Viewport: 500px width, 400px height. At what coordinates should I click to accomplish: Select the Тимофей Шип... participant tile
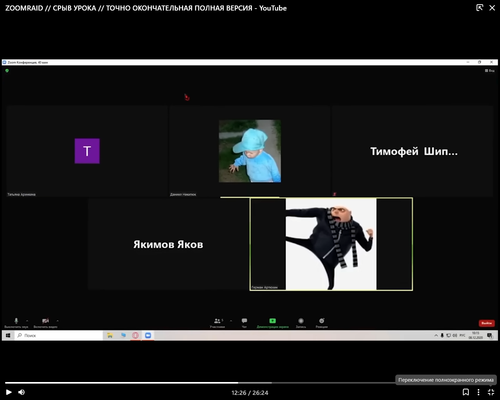(x=413, y=151)
